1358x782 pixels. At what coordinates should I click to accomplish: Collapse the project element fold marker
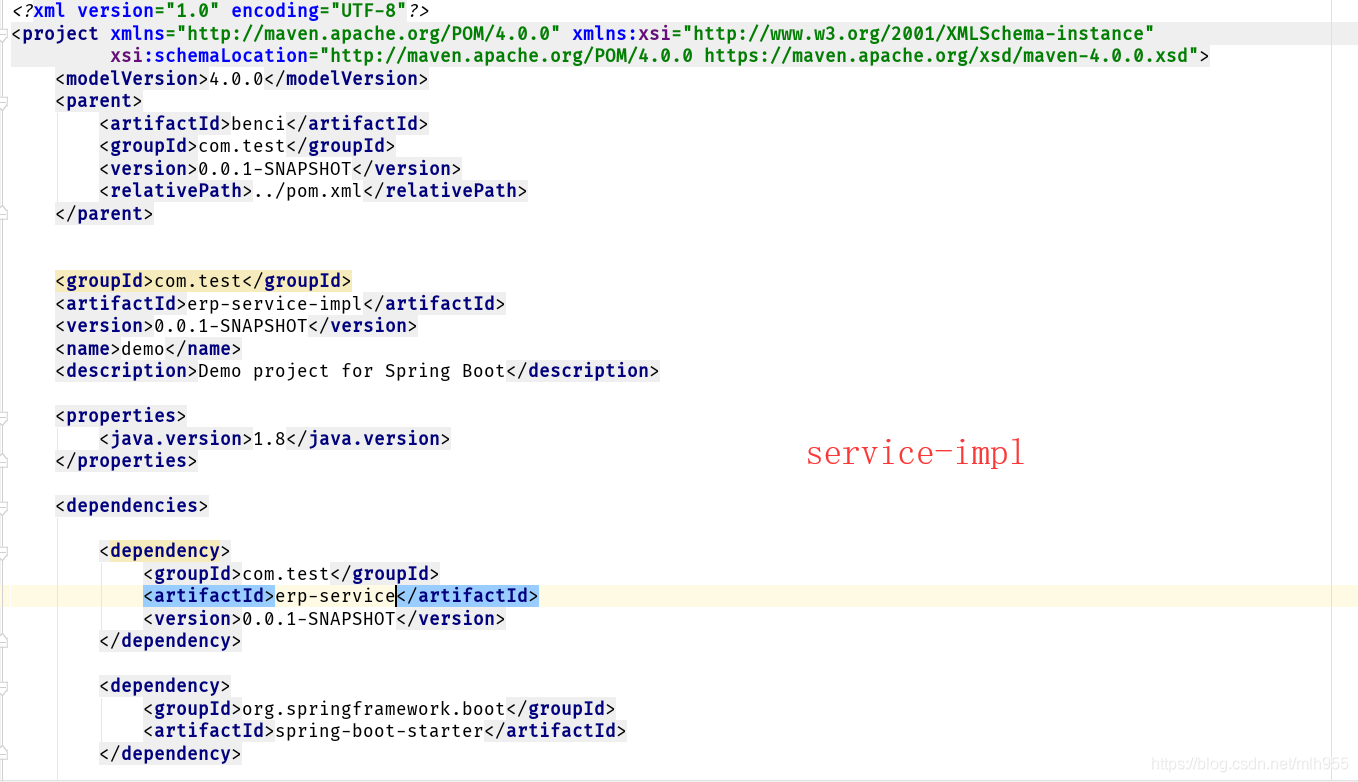point(4,33)
